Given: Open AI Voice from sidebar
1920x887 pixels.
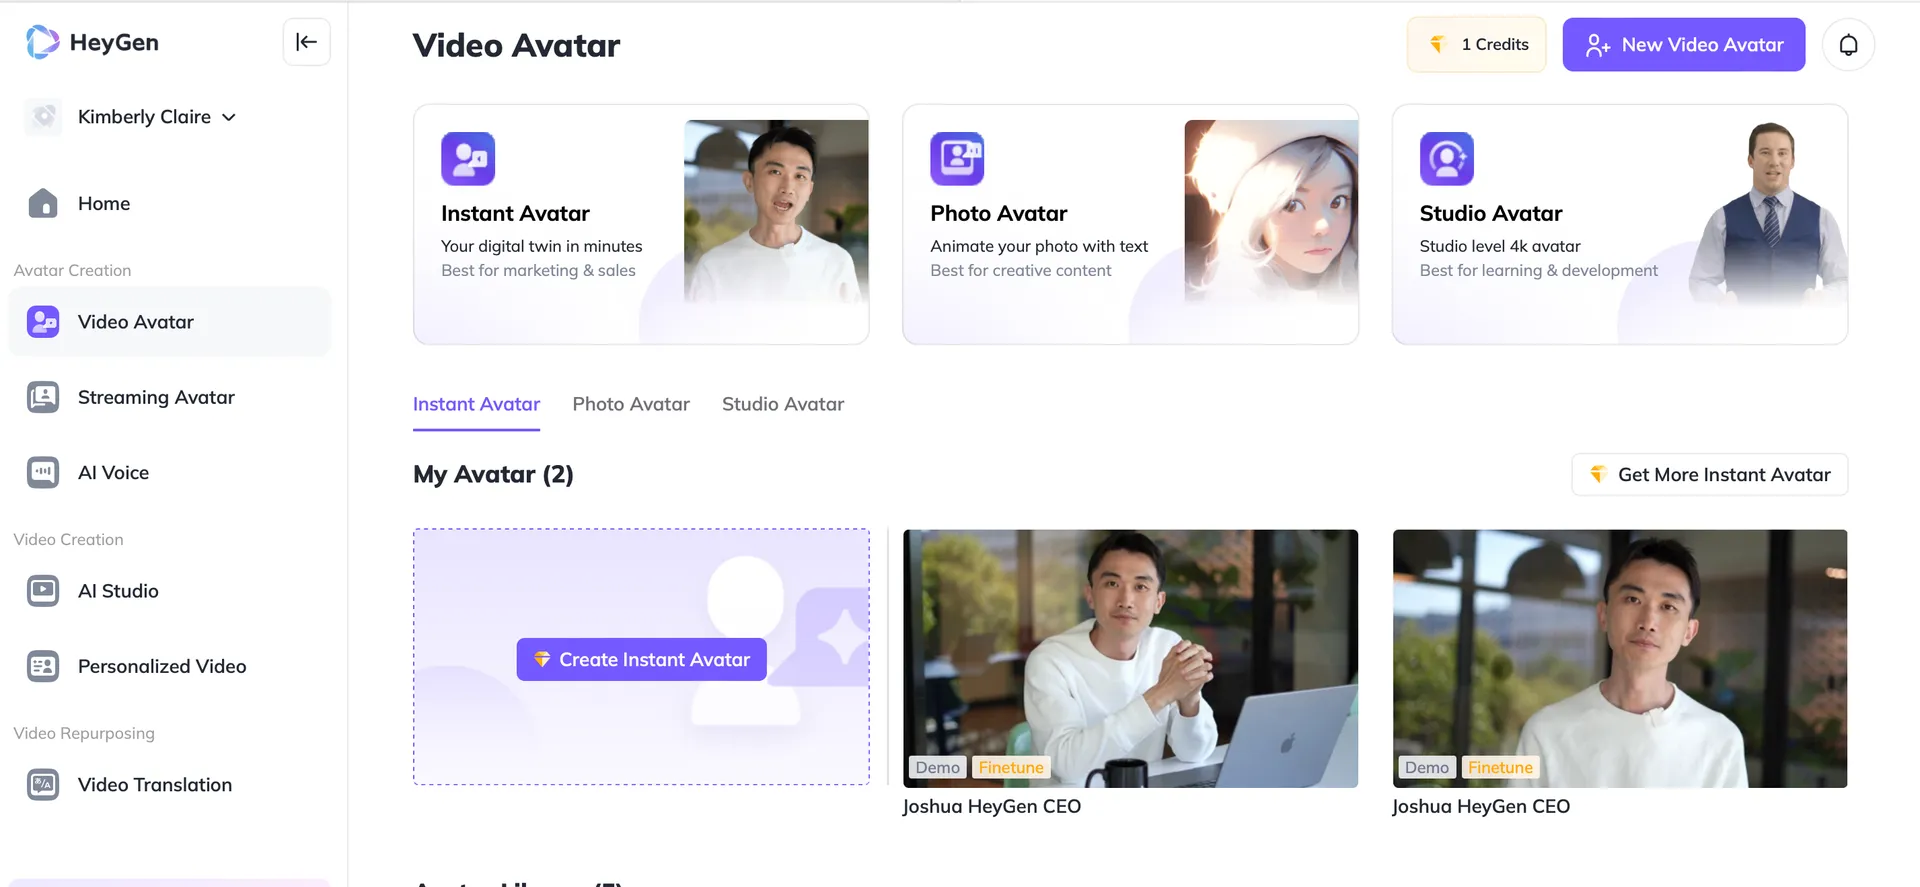Looking at the screenshot, I should (113, 472).
